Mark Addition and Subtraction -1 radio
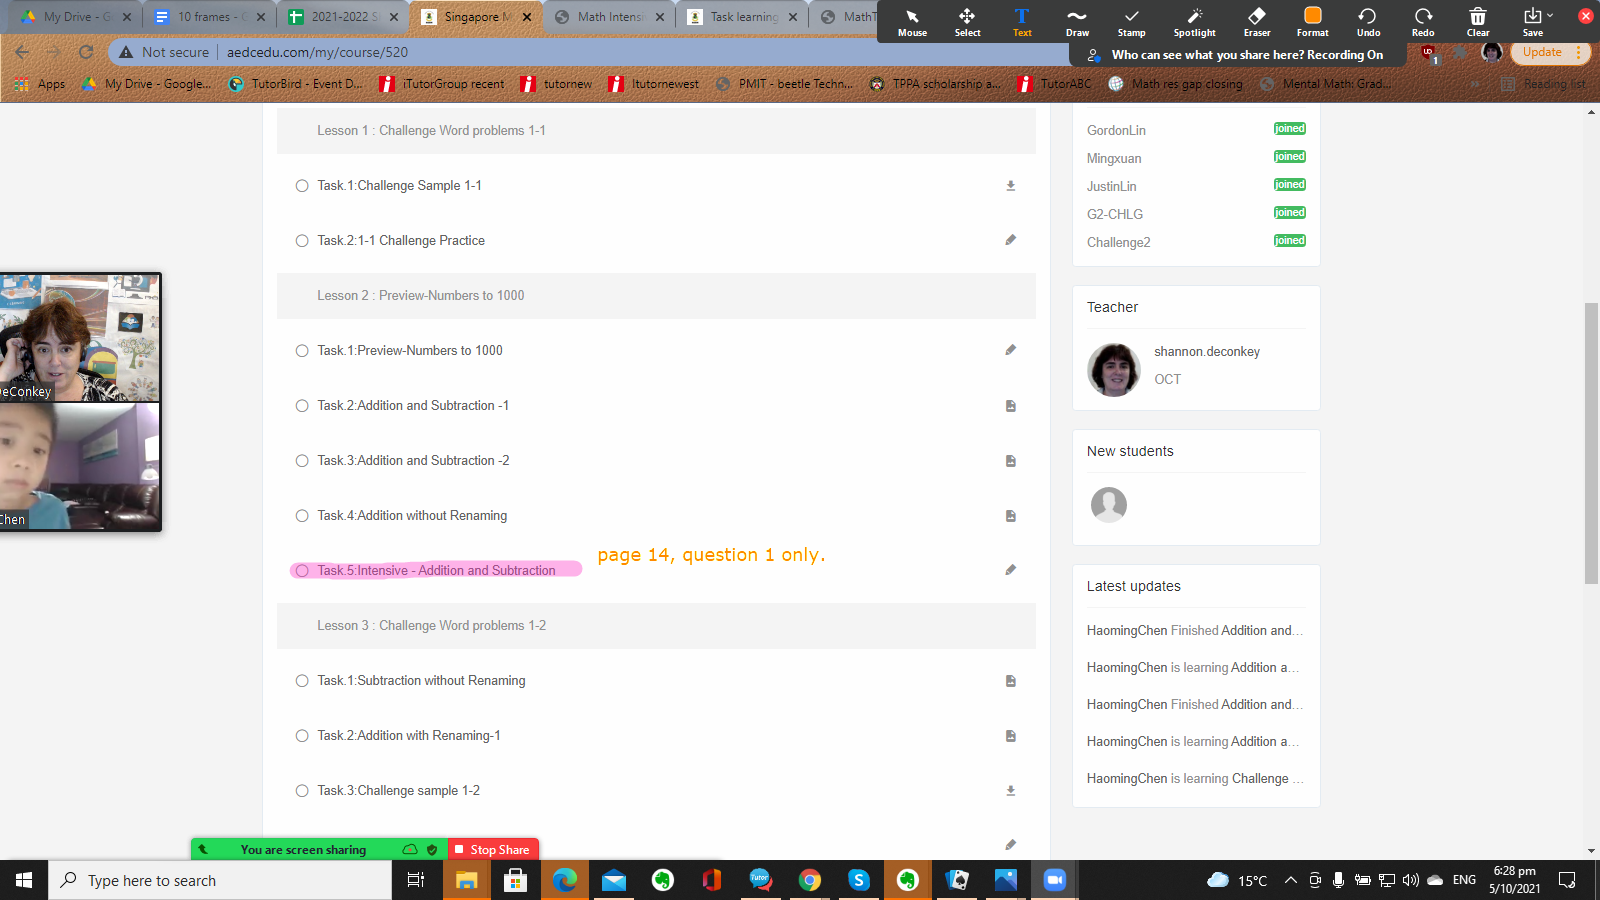 pos(302,406)
